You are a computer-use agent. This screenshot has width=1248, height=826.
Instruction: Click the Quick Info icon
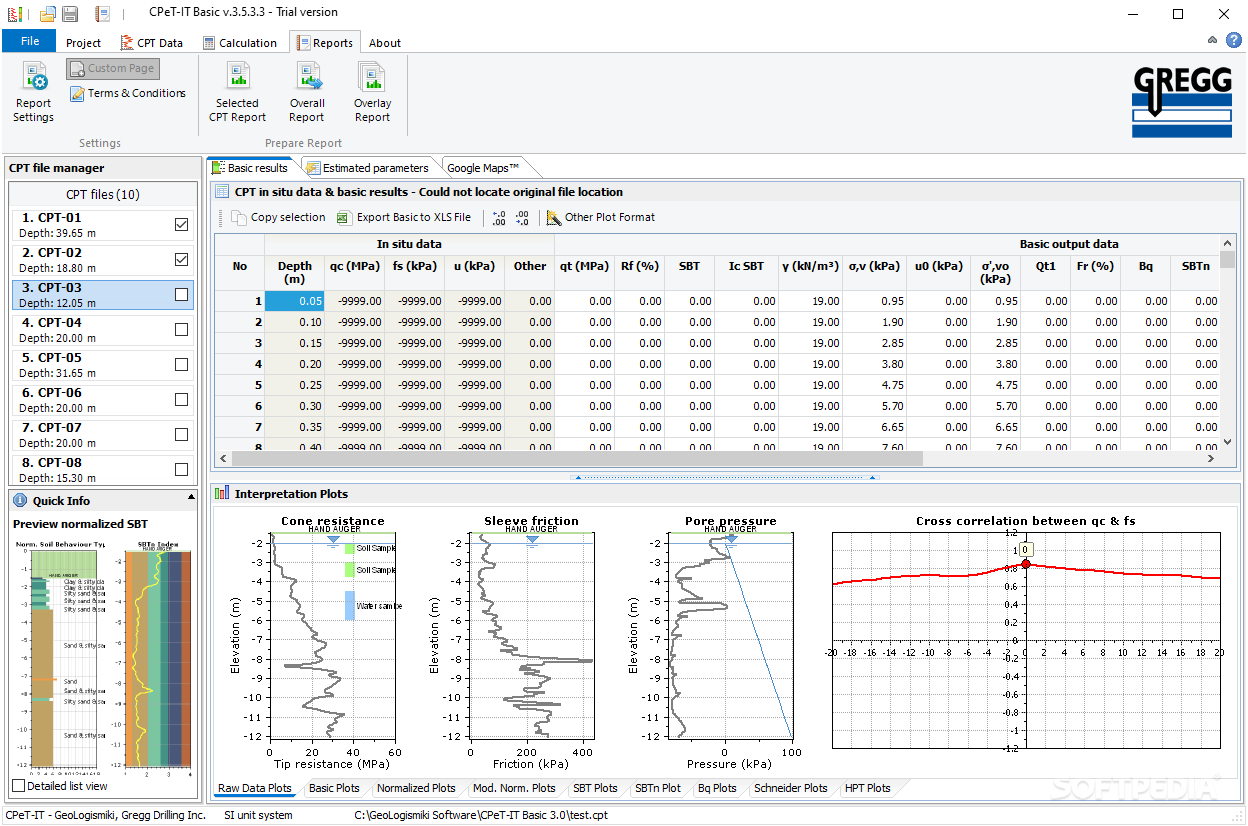point(20,500)
